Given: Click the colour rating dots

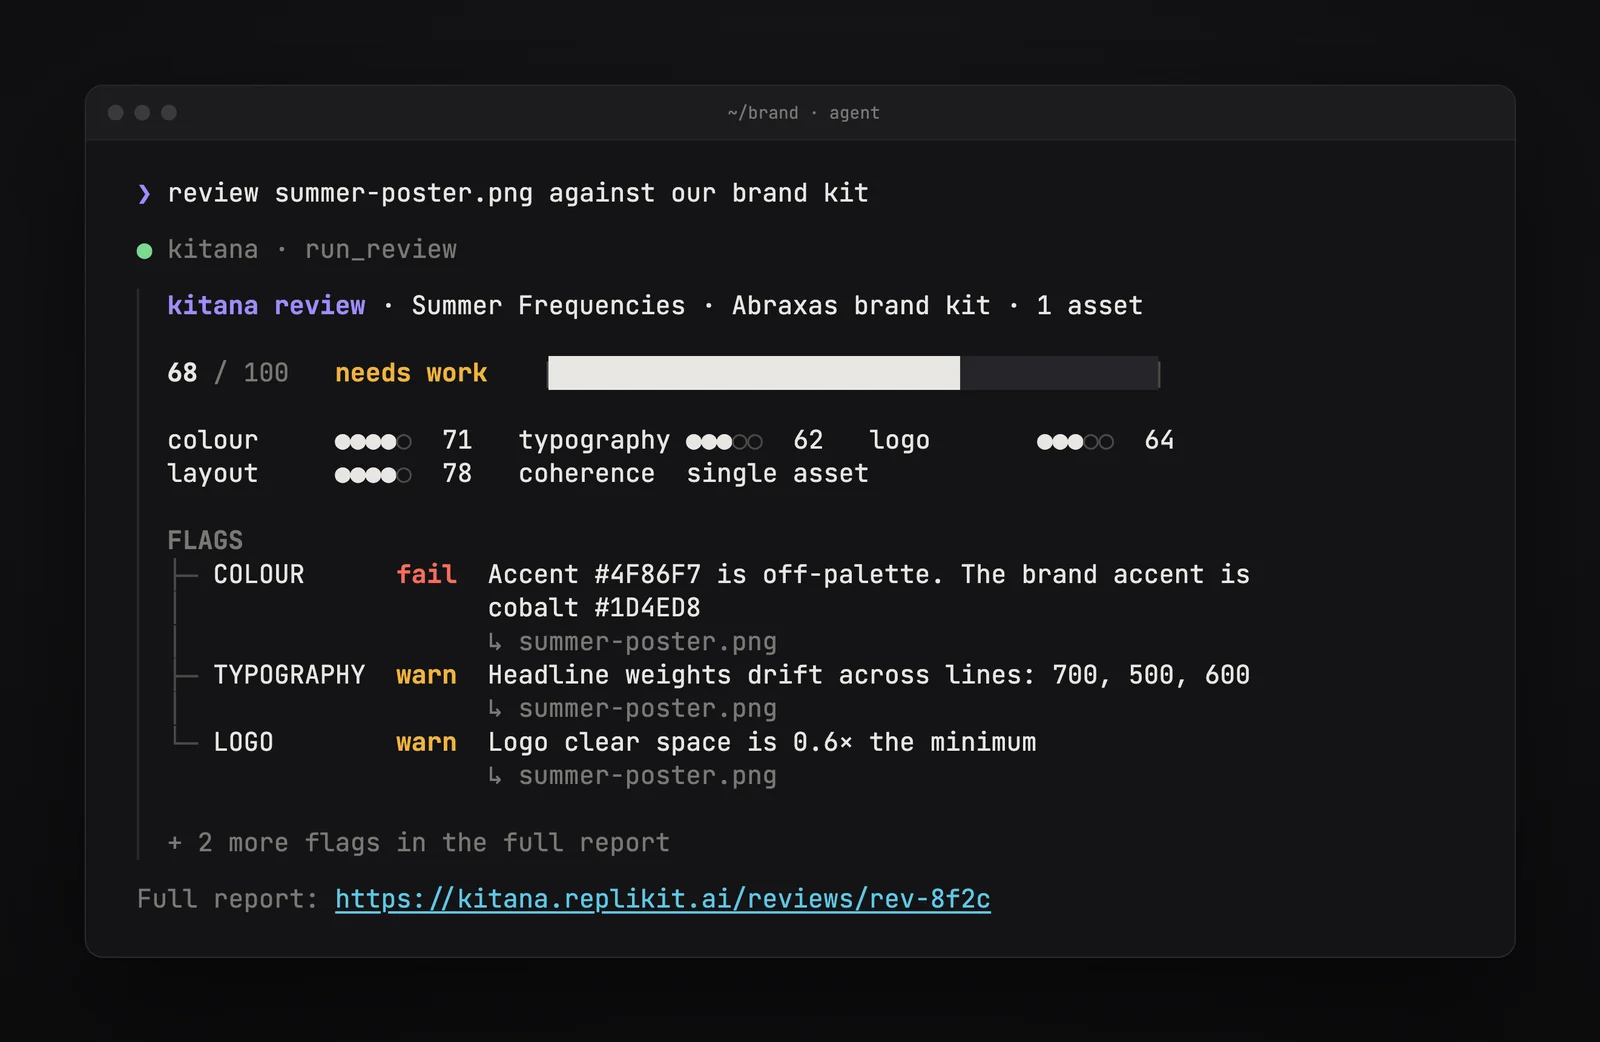Looking at the screenshot, I should tap(373, 442).
